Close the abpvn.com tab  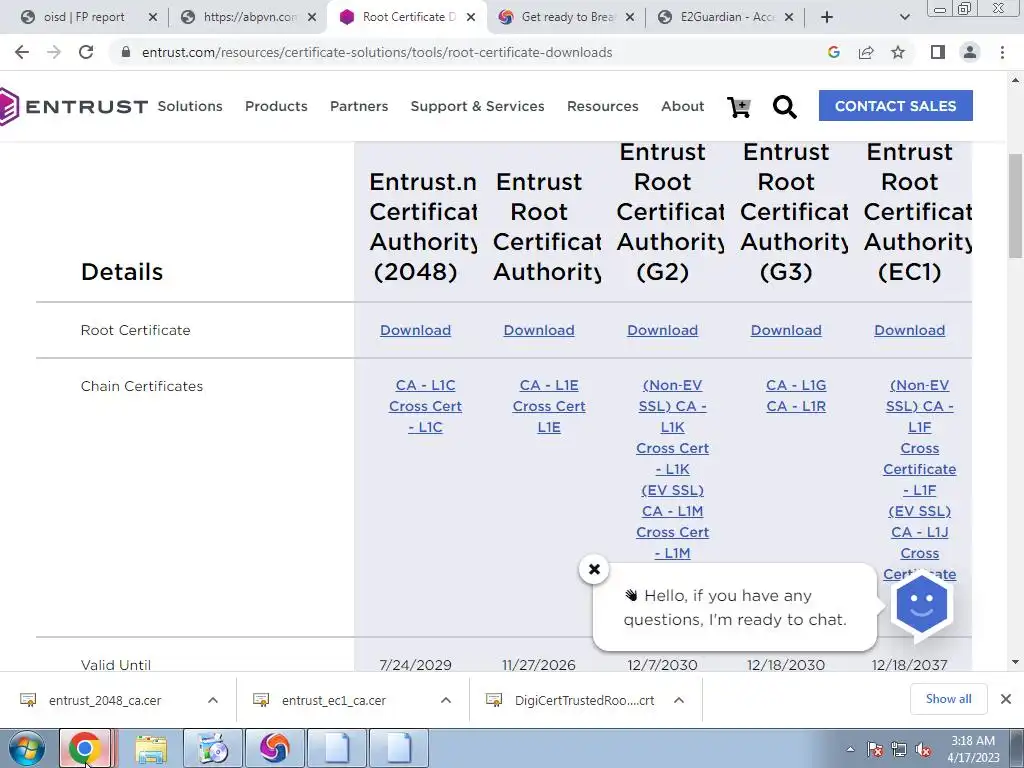312,17
